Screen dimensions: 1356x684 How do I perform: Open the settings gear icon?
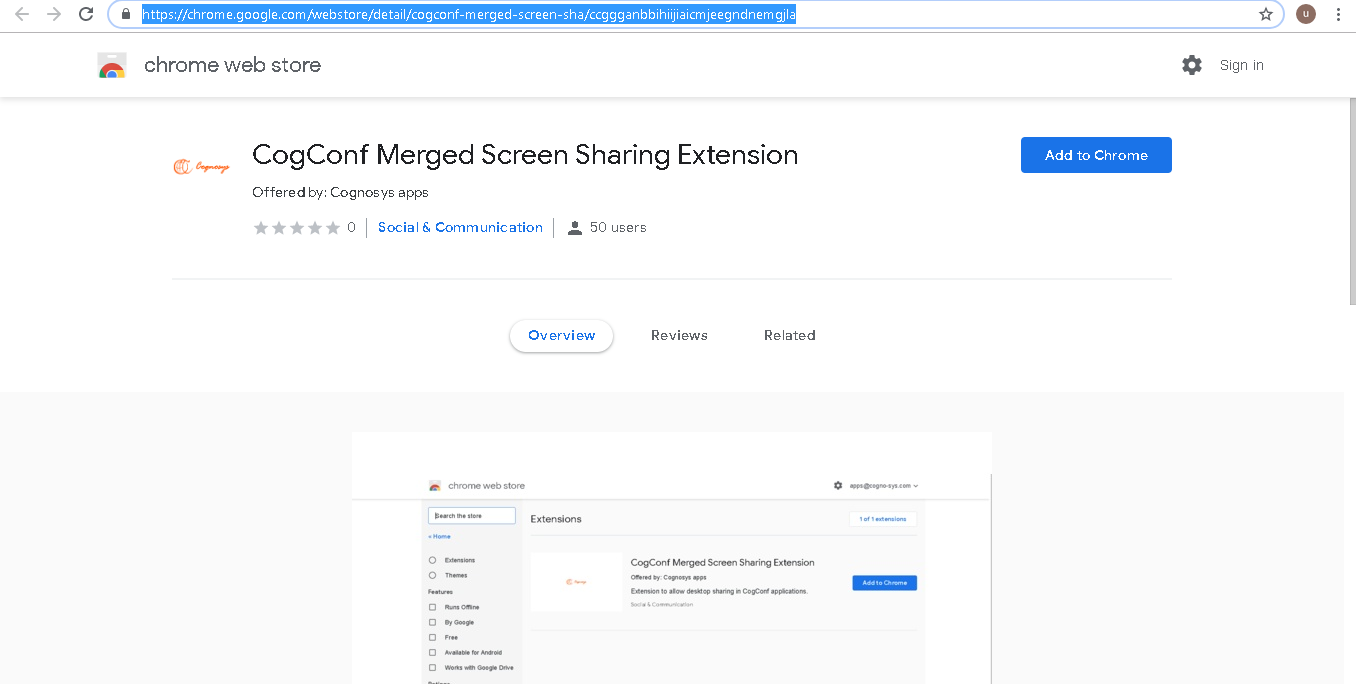coord(1192,65)
